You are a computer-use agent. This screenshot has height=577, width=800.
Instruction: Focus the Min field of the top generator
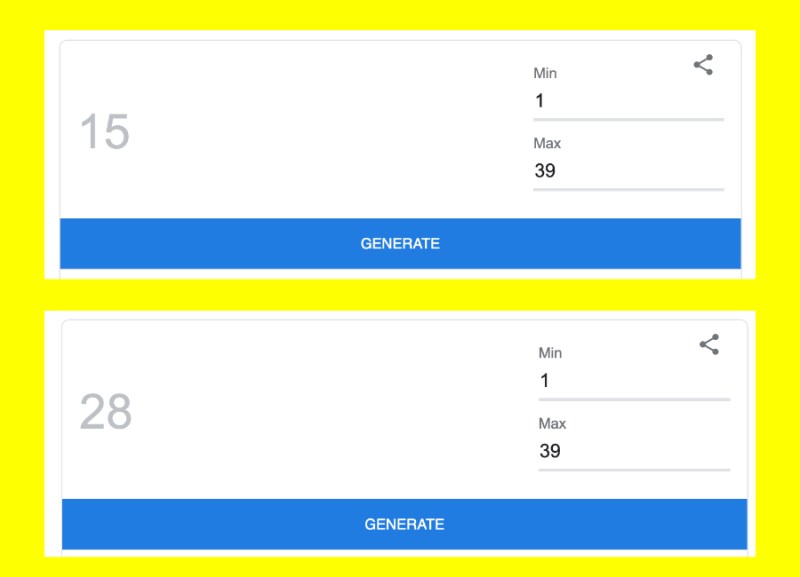(627, 101)
